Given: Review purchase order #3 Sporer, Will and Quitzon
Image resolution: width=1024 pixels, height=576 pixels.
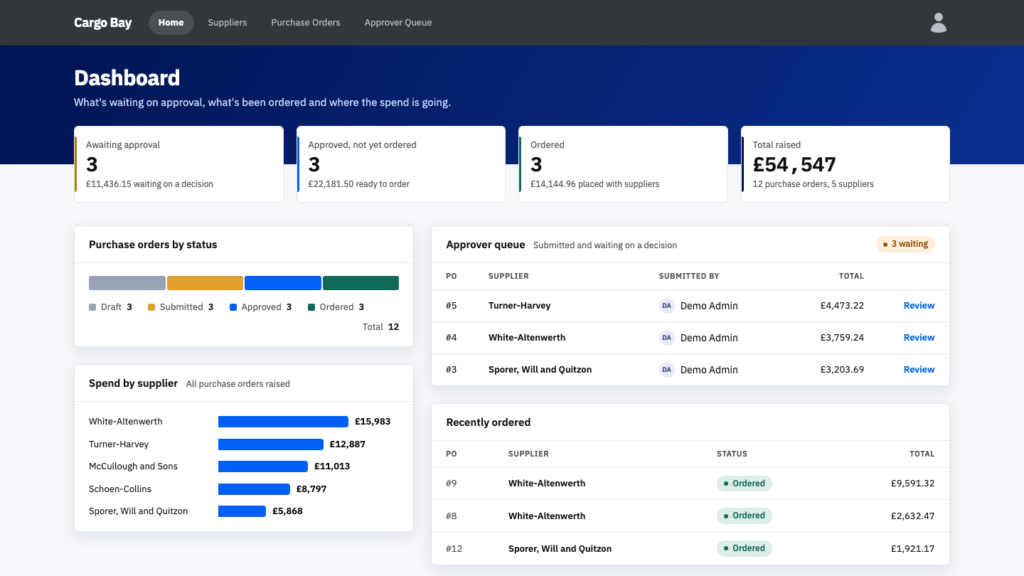Looking at the screenshot, I should click(919, 370).
